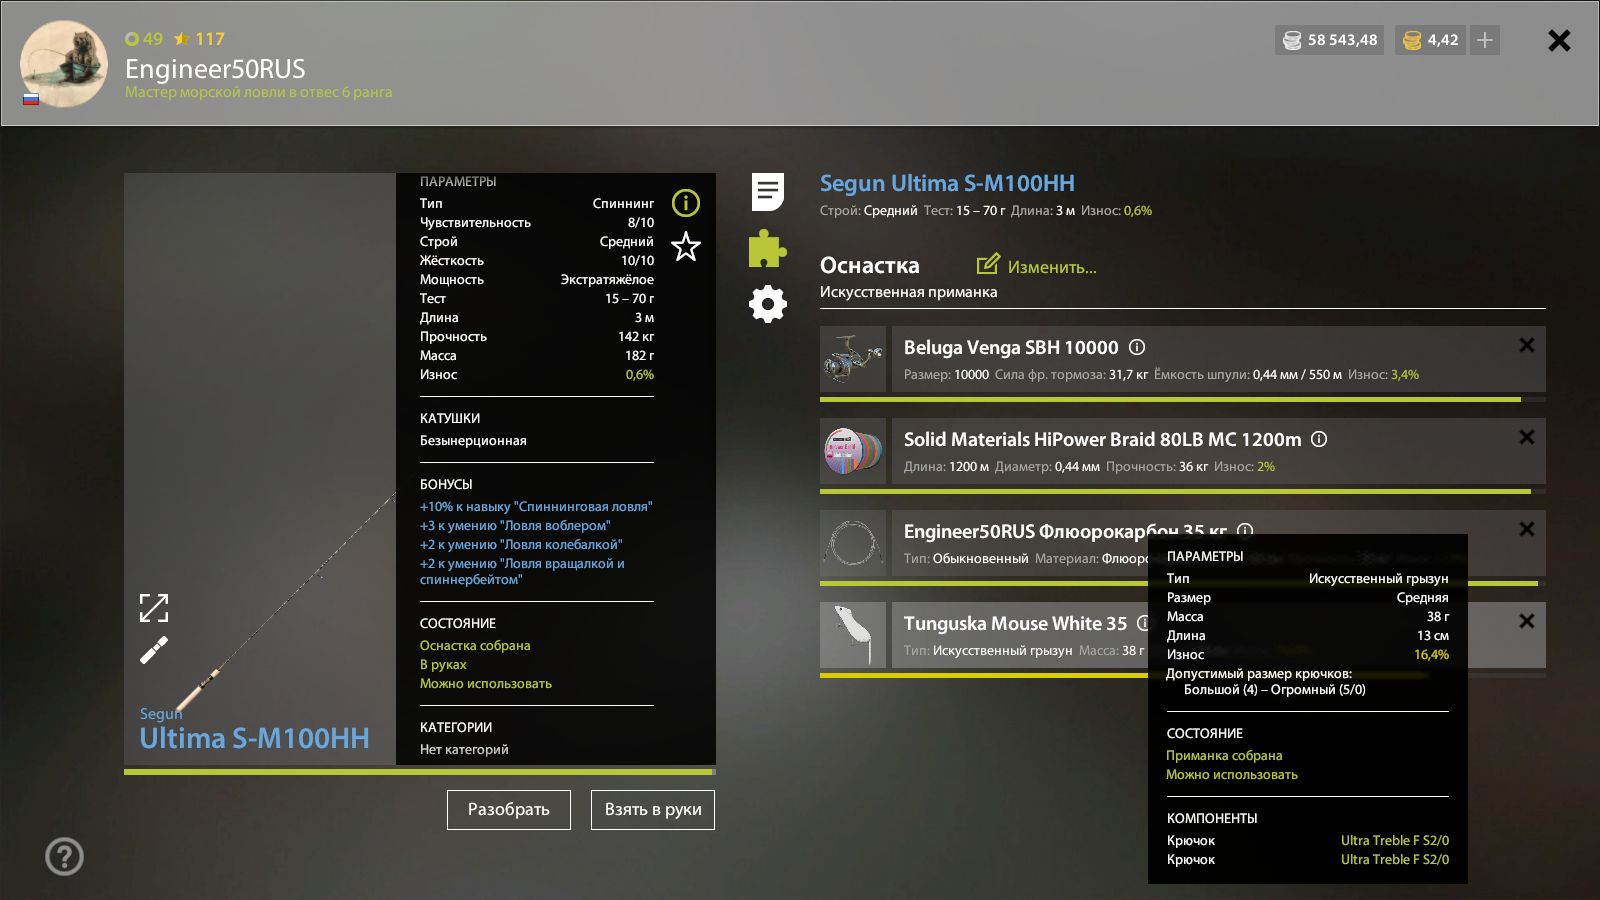
Task: Click the Разобрать button
Action: [x=509, y=810]
